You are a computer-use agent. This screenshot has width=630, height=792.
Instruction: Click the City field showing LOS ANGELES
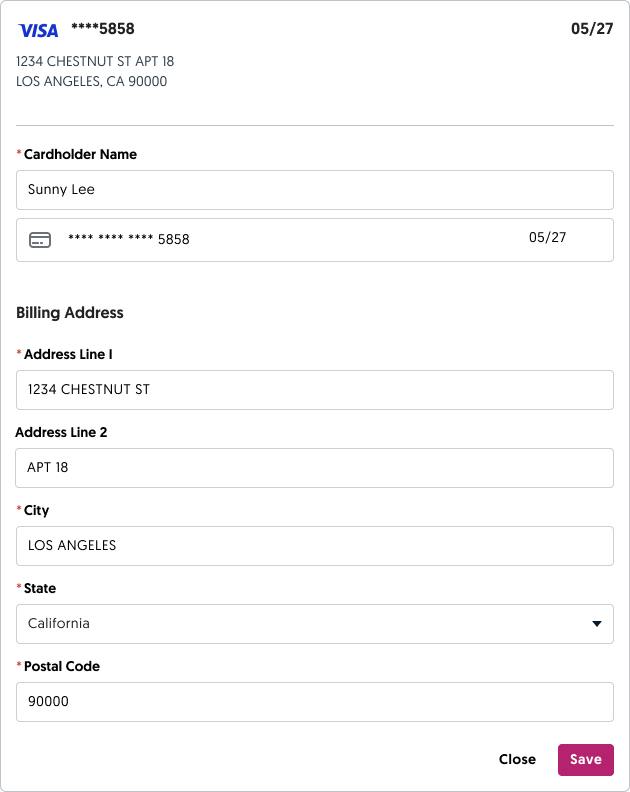click(314, 546)
